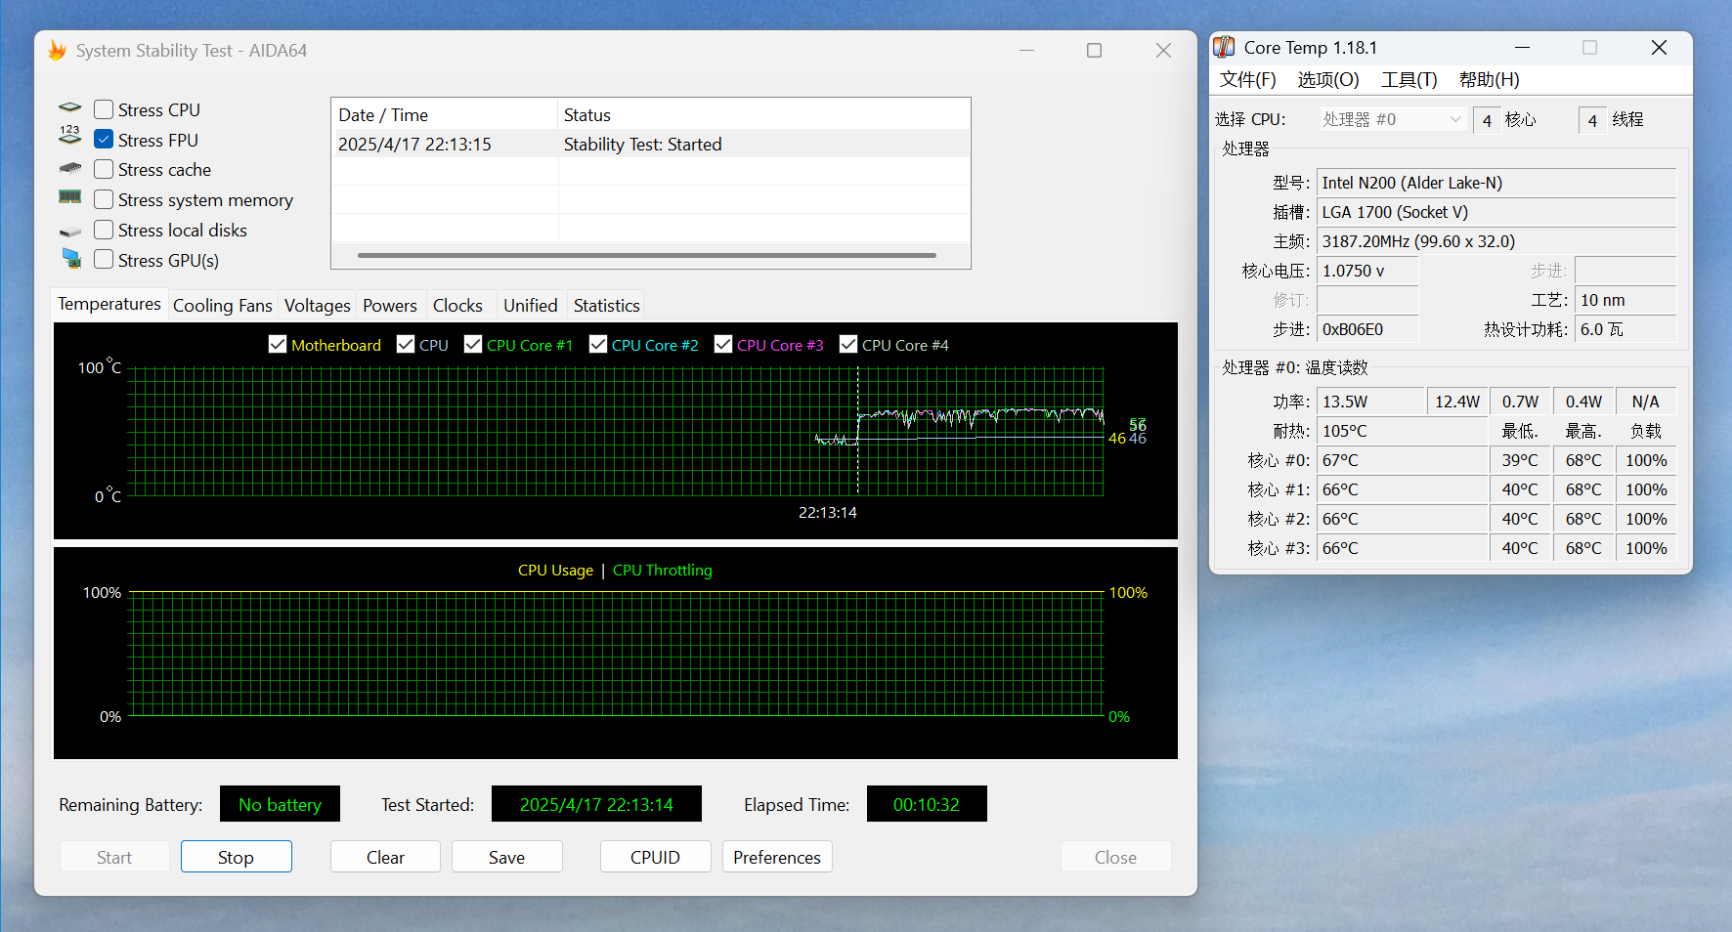Click the Stop button
This screenshot has height=932, width=1732.
coord(236,857)
